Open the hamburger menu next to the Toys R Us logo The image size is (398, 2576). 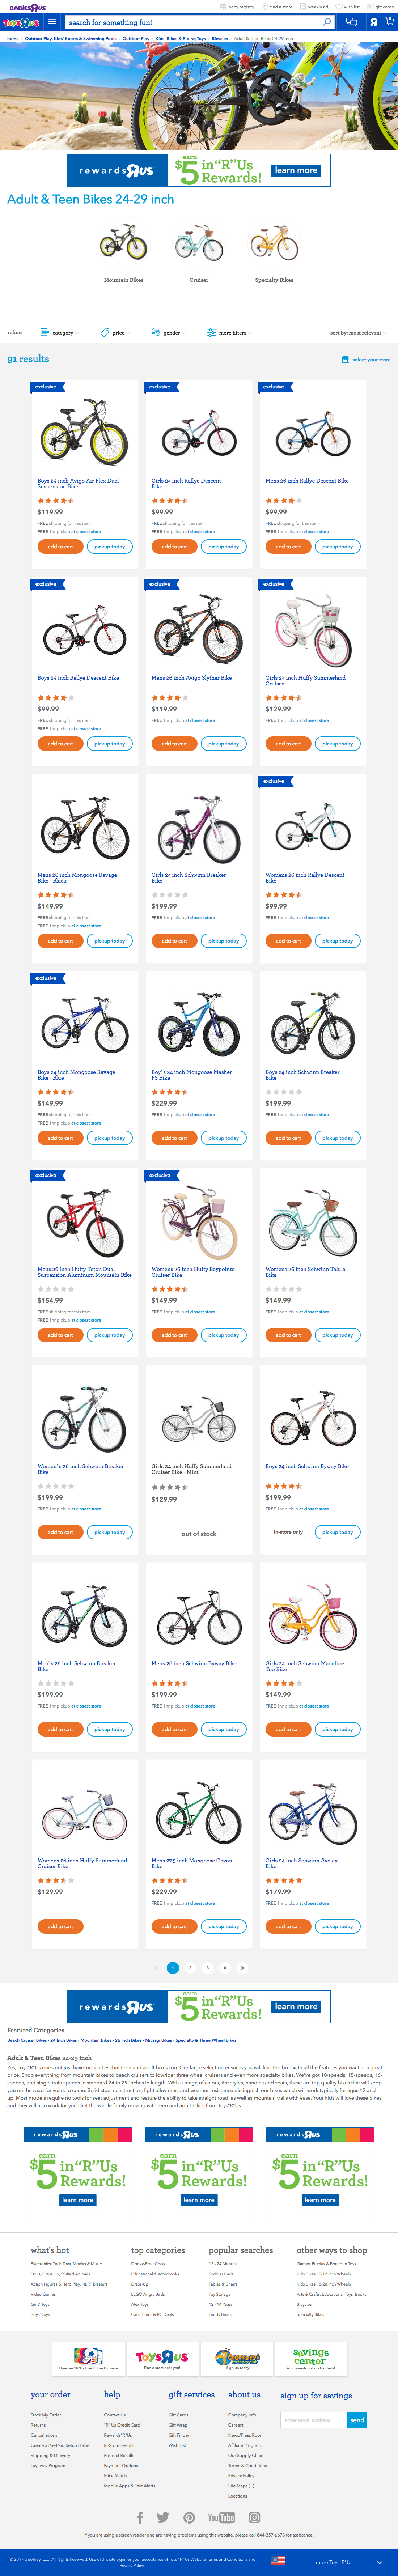click(52, 22)
